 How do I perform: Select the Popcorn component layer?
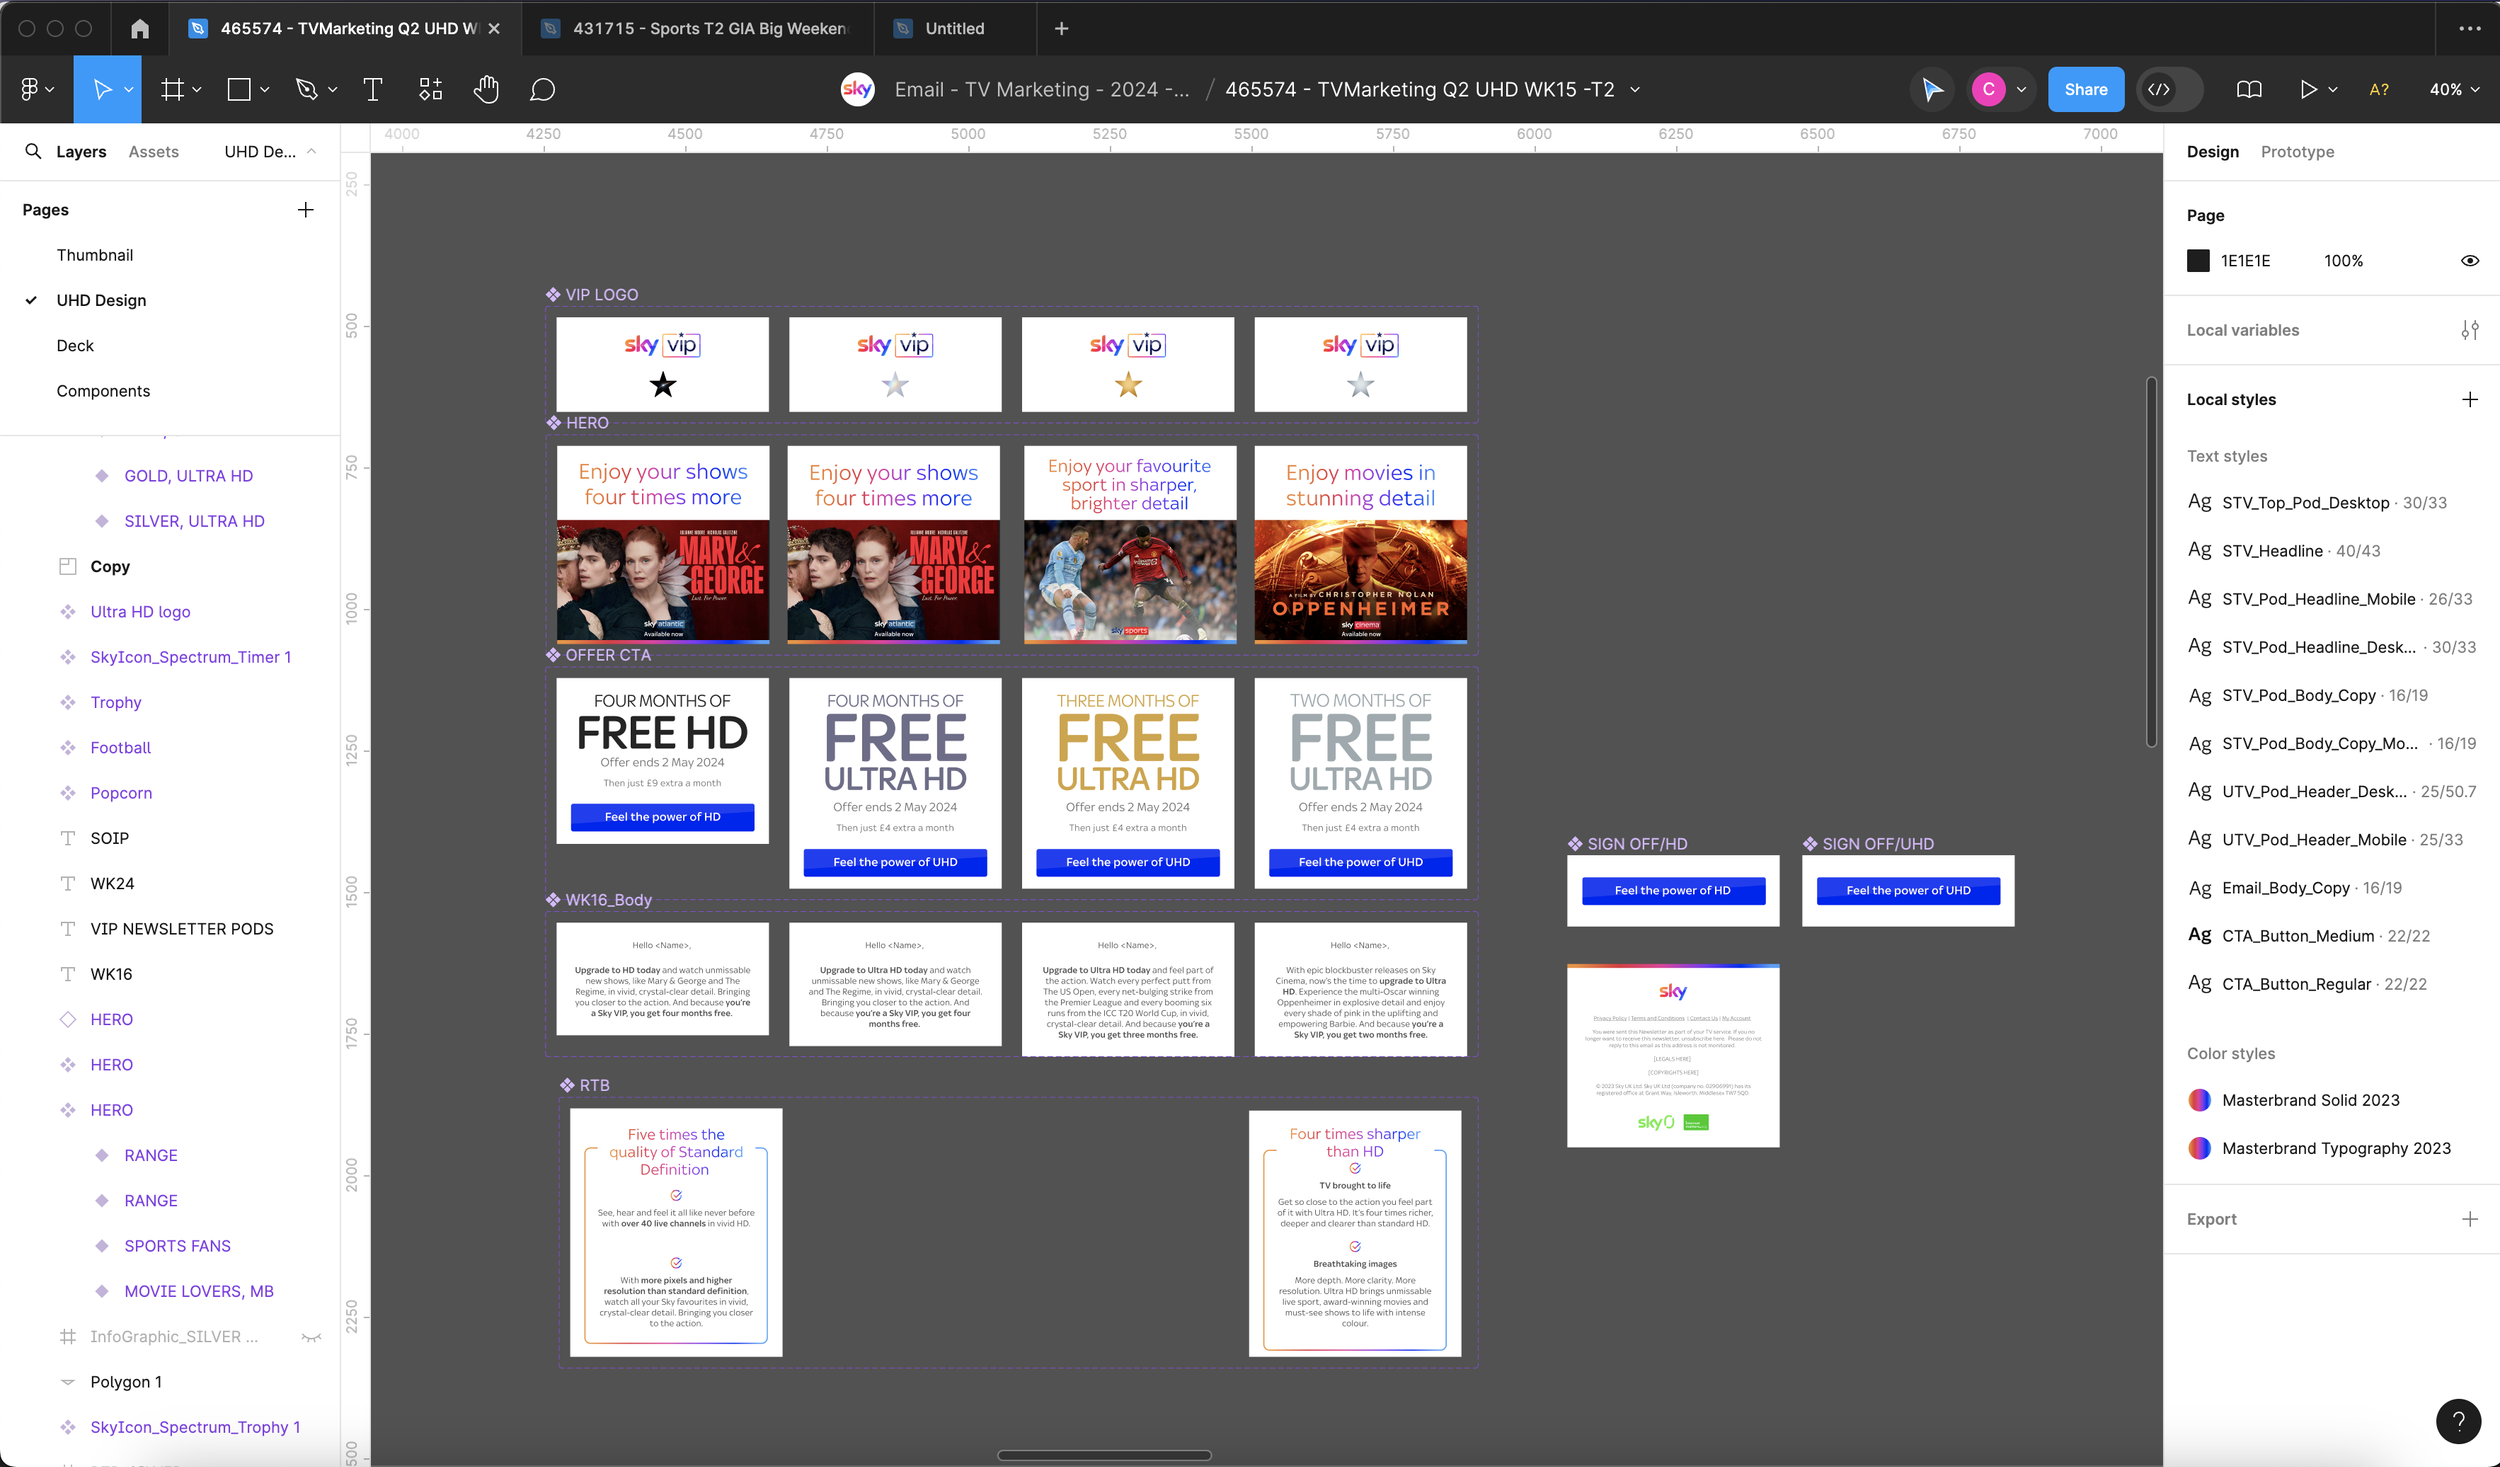pos(121,793)
